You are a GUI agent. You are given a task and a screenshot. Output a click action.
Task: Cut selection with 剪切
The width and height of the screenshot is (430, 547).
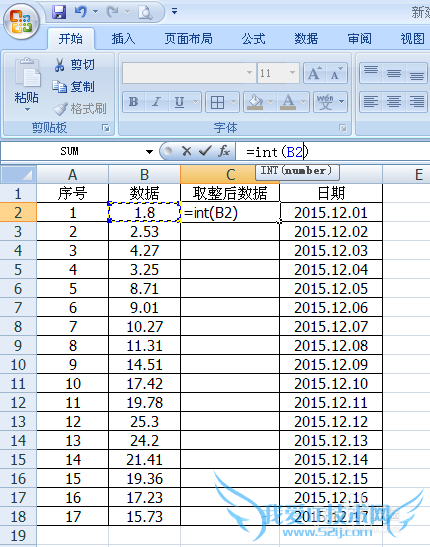coord(74,65)
